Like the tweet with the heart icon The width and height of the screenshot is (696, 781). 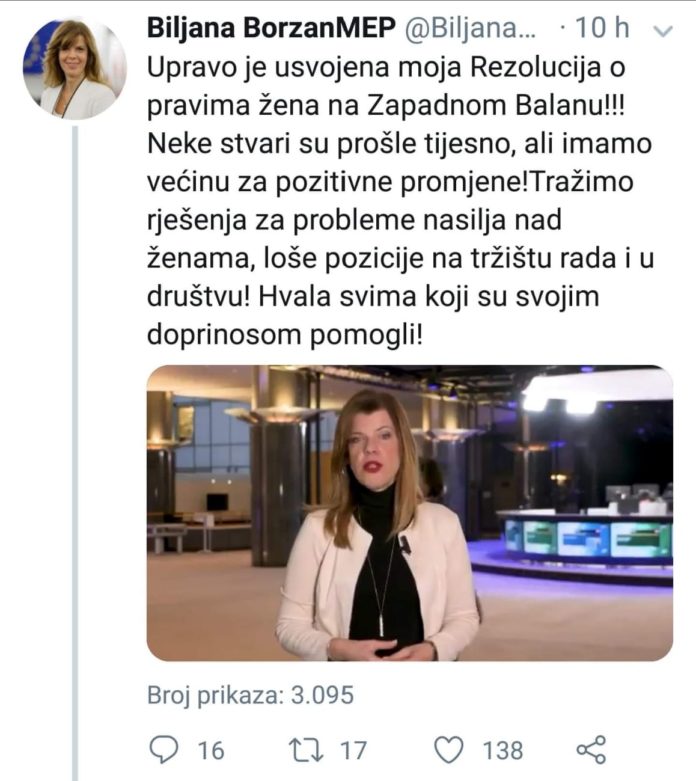(449, 749)
